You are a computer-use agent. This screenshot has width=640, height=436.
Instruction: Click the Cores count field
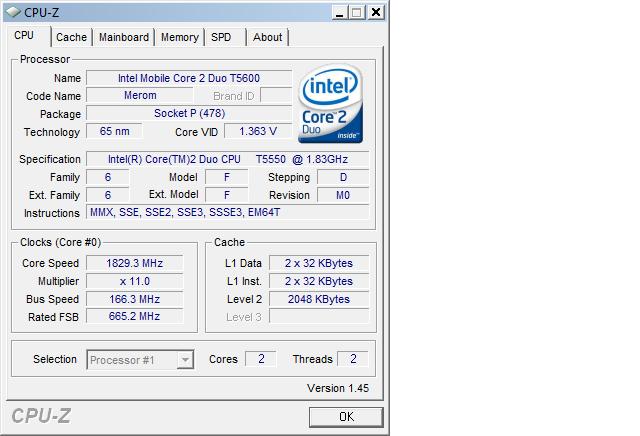(x=261, y=359)
